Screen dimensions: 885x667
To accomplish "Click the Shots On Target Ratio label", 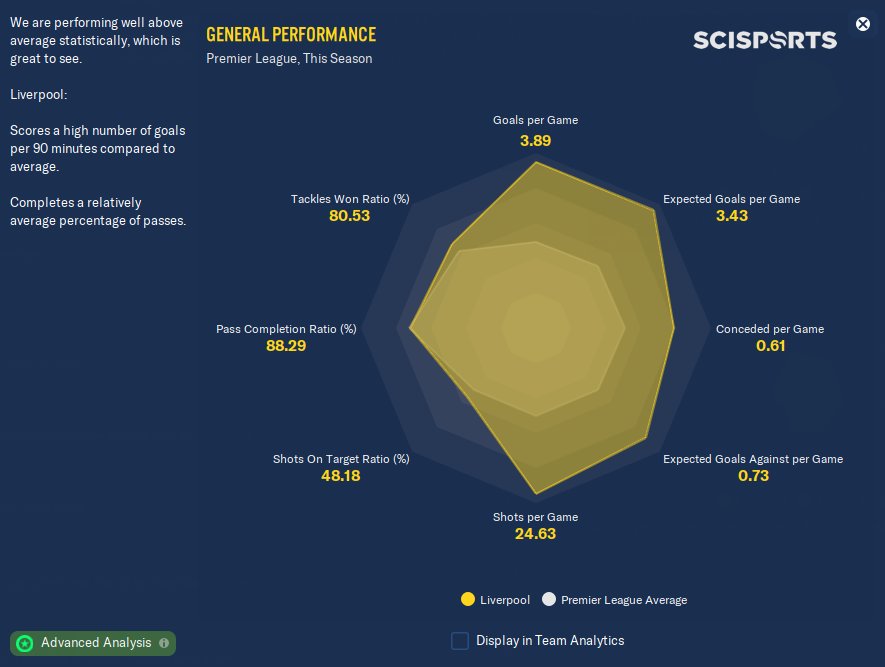I will click(341, 459).
